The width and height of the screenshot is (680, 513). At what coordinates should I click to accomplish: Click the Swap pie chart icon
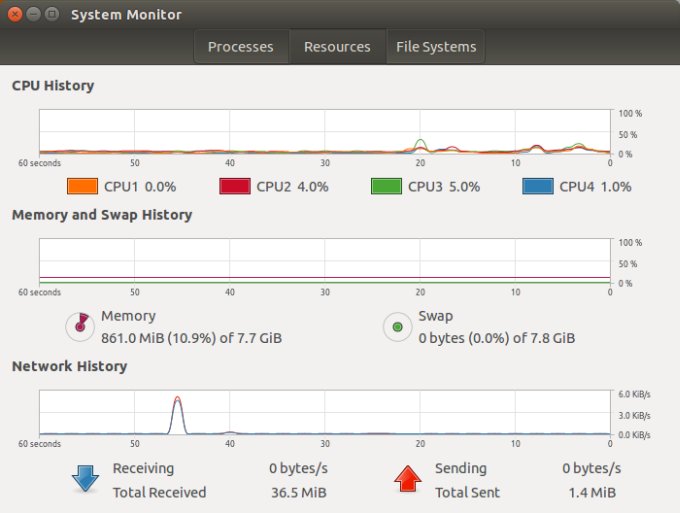[x=397, y=326]
